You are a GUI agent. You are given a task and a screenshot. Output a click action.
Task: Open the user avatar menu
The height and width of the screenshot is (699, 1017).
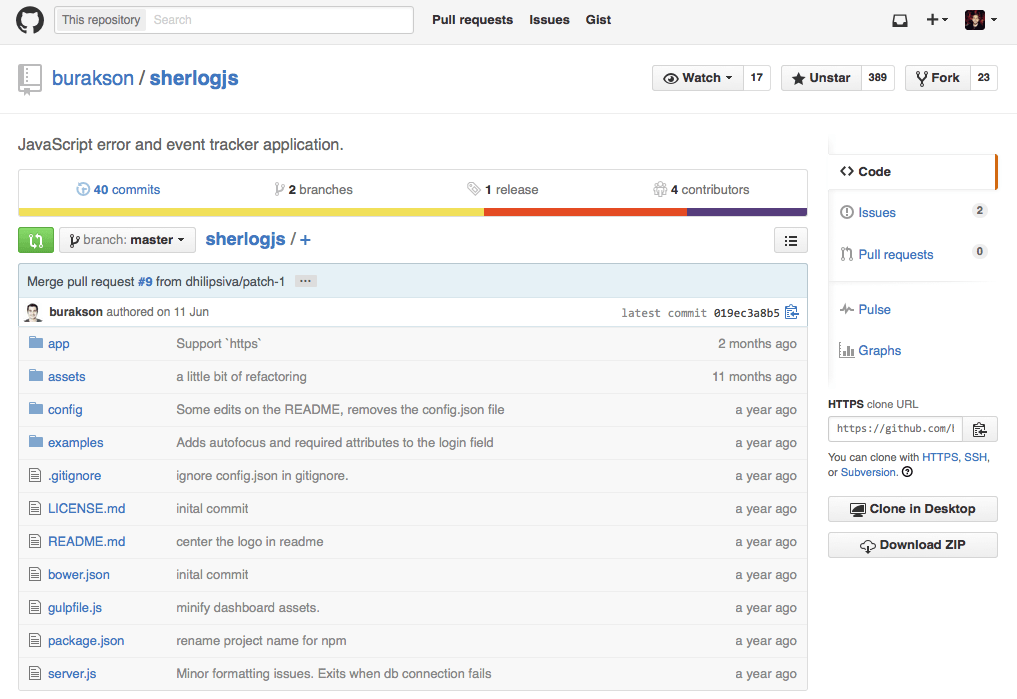[x=981, y=20]
